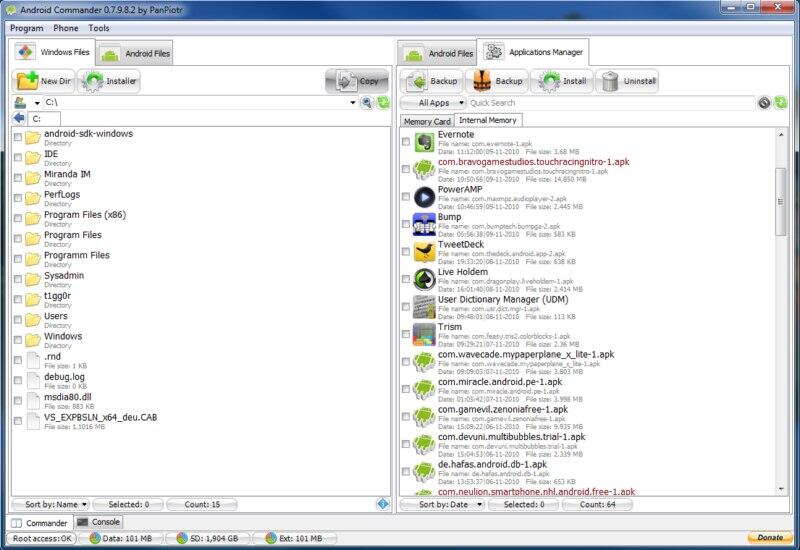Screen dimensions: 800x550
Task: Click the Root access: OK status
Action: point(42,538)
